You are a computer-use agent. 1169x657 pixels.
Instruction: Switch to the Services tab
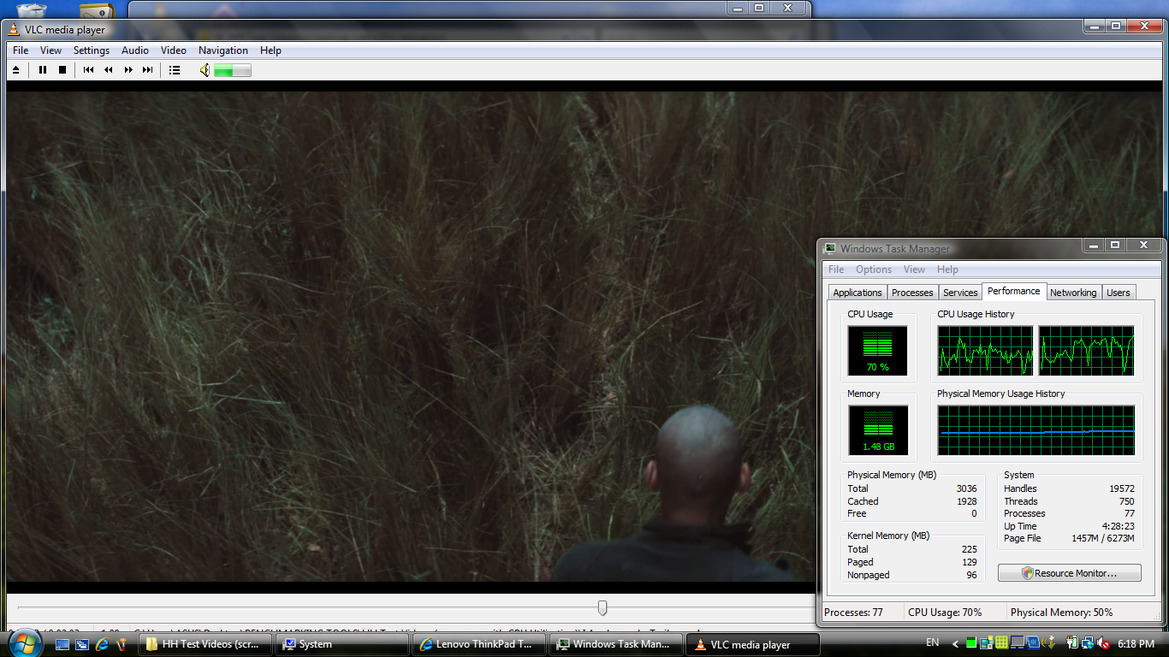pos(960,292)
